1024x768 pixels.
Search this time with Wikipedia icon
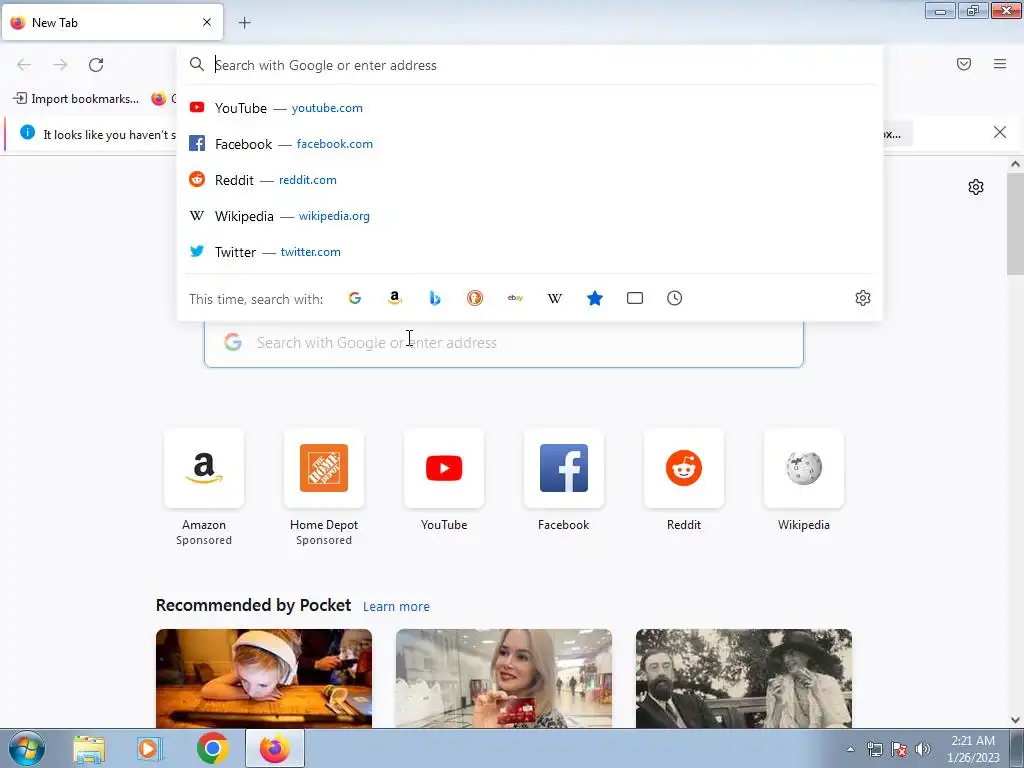555,298
